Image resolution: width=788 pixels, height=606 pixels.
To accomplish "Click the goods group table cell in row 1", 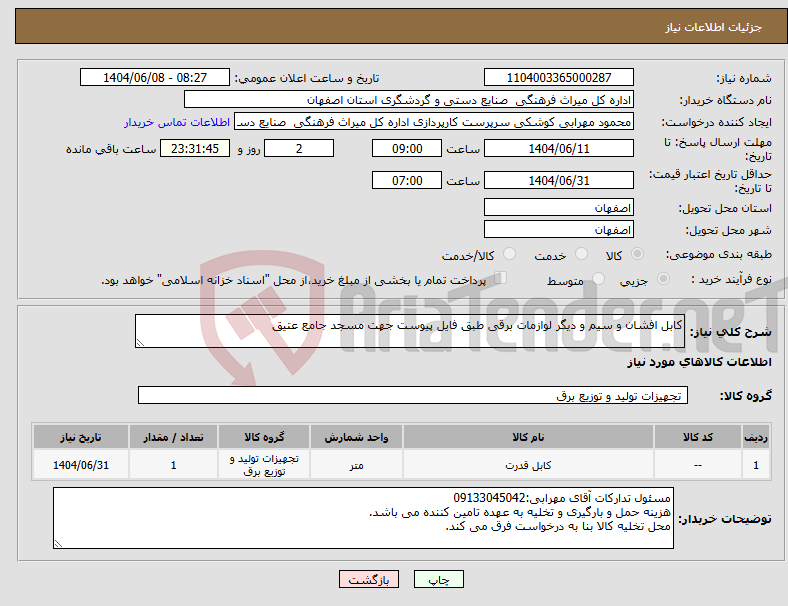I will tap(264, 465).
